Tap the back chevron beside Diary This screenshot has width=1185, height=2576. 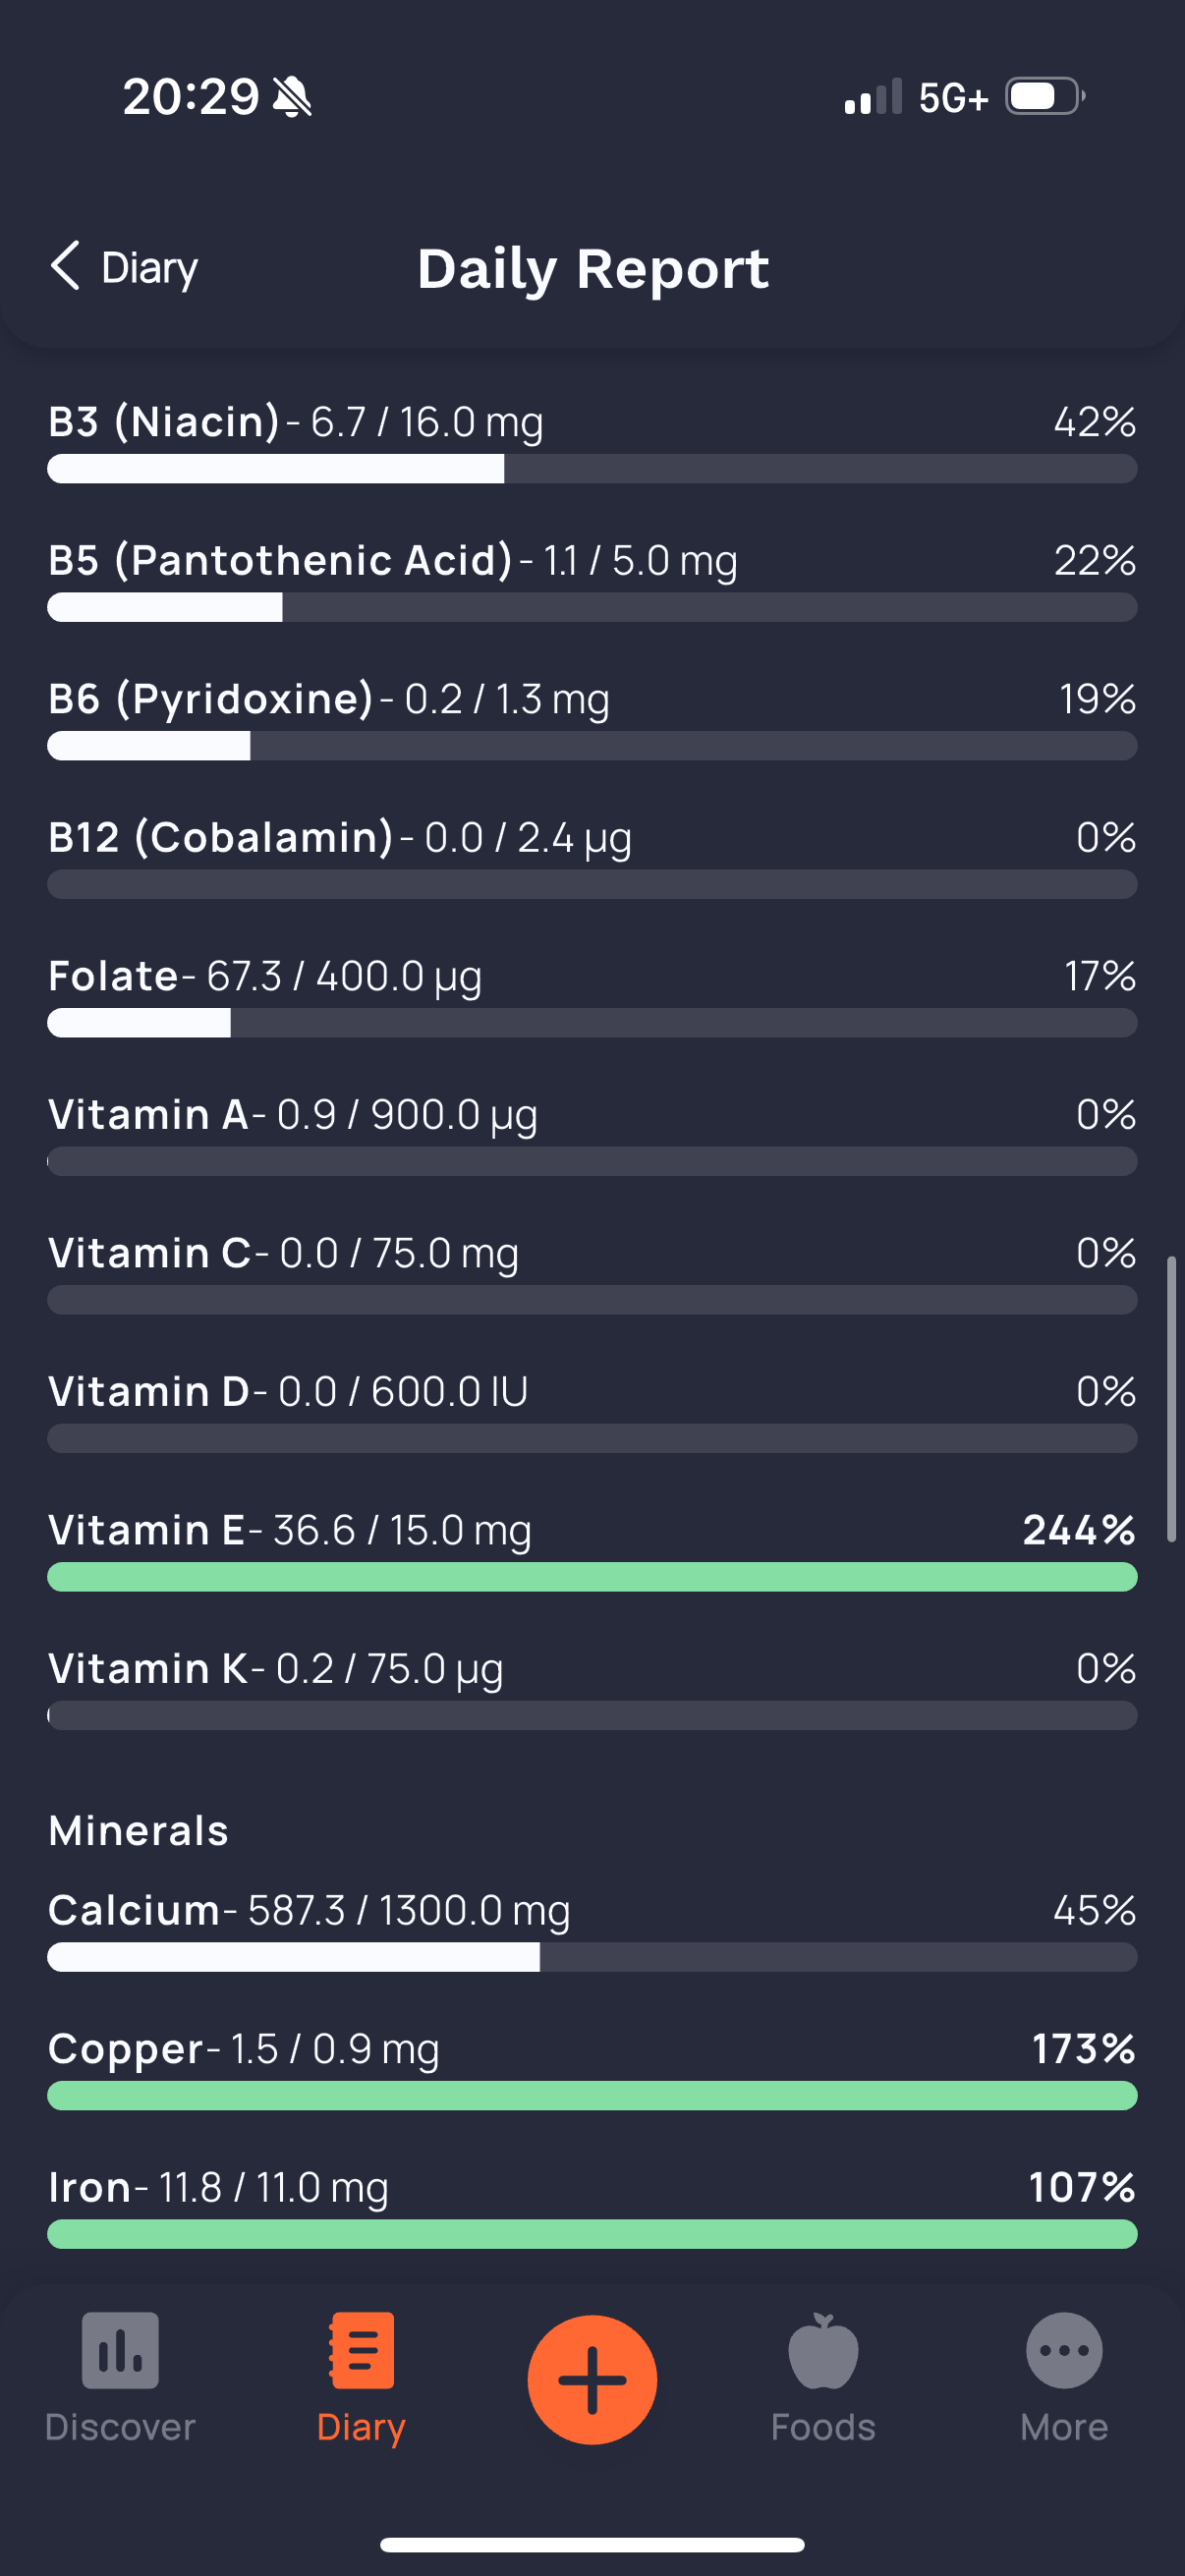pos(65,266)
